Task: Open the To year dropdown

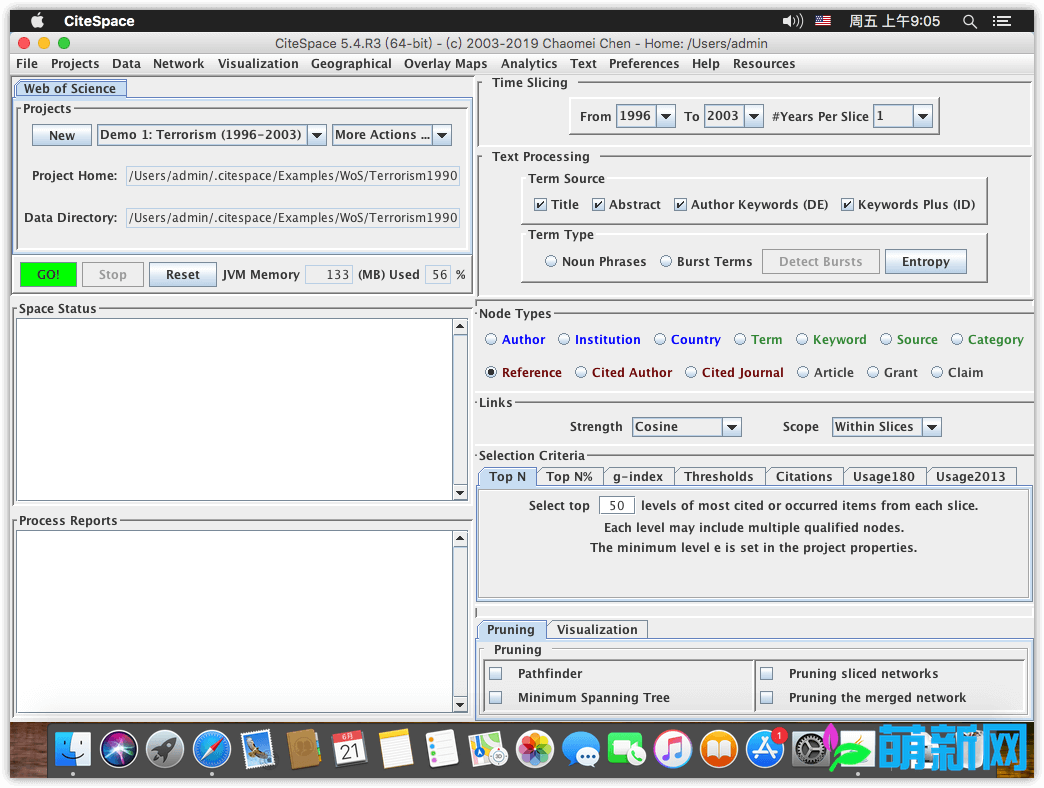Action: [754, 116]
